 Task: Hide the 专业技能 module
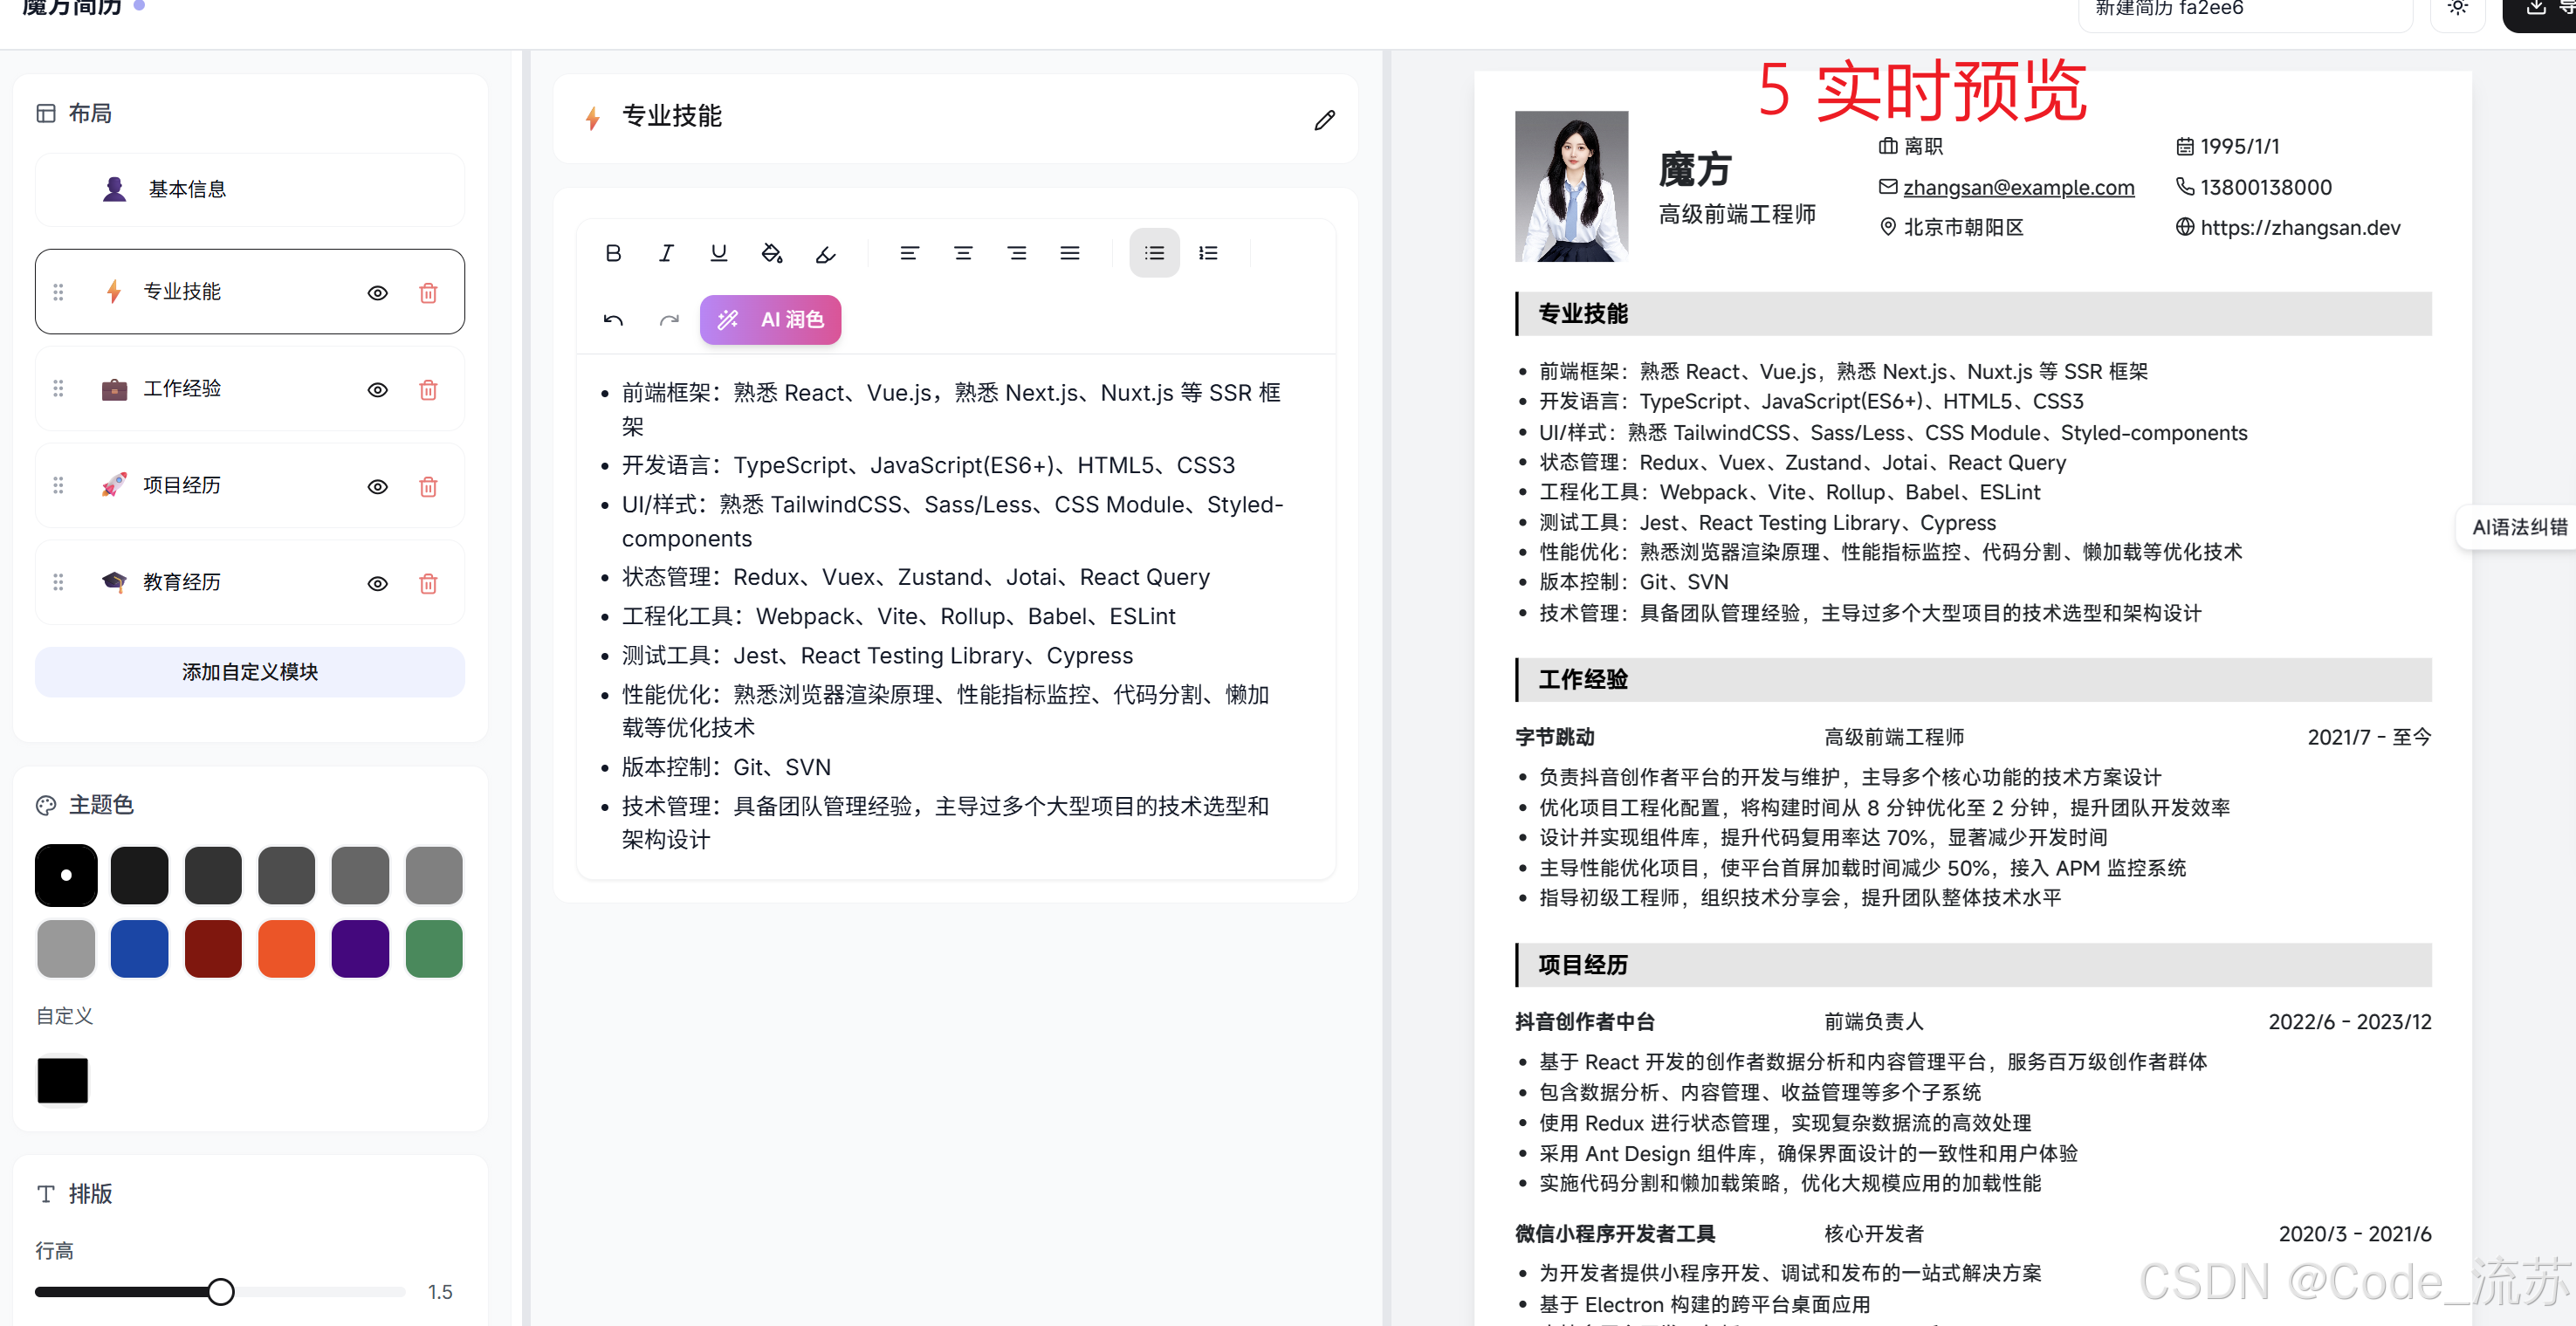click(377, 293)
